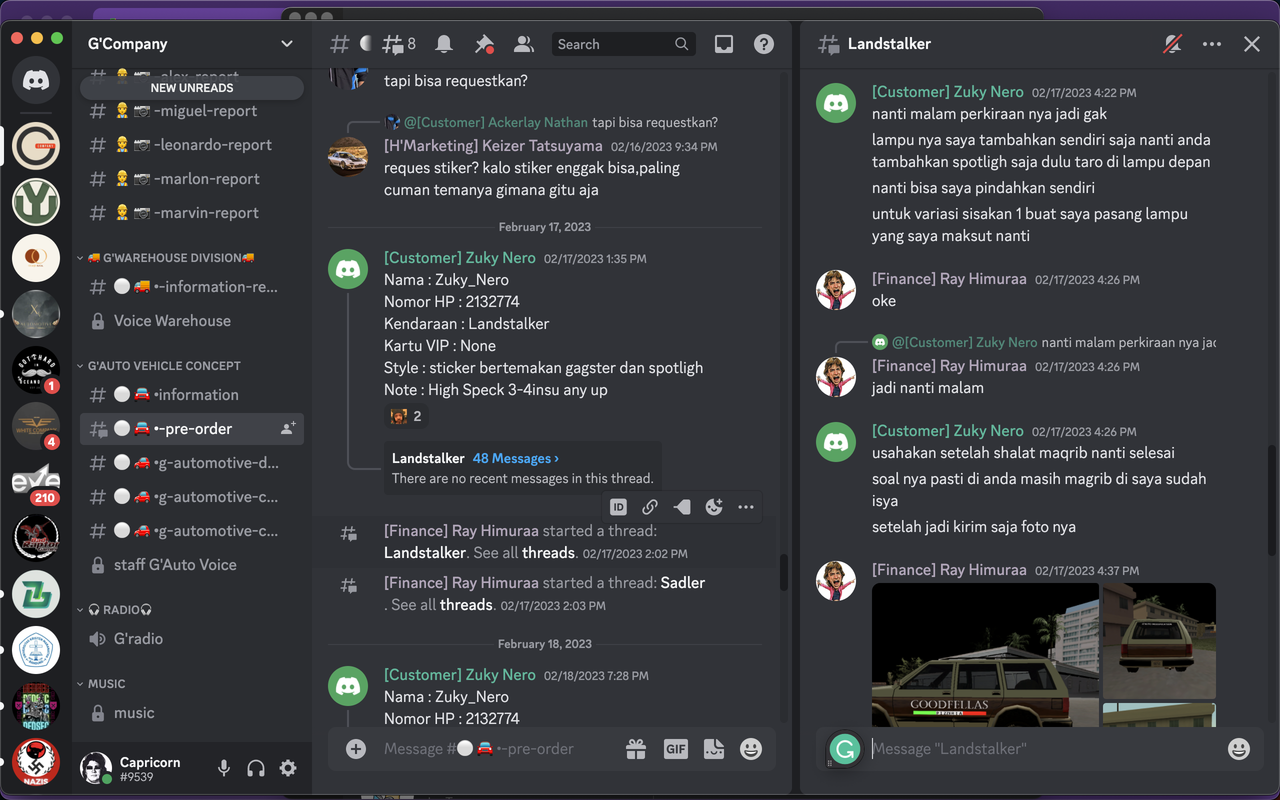This screenshot has width=1280, height=800.
Task: Open the rear-view car image thumbnail
Action: pyautogui.click(x=1159, y=641)
